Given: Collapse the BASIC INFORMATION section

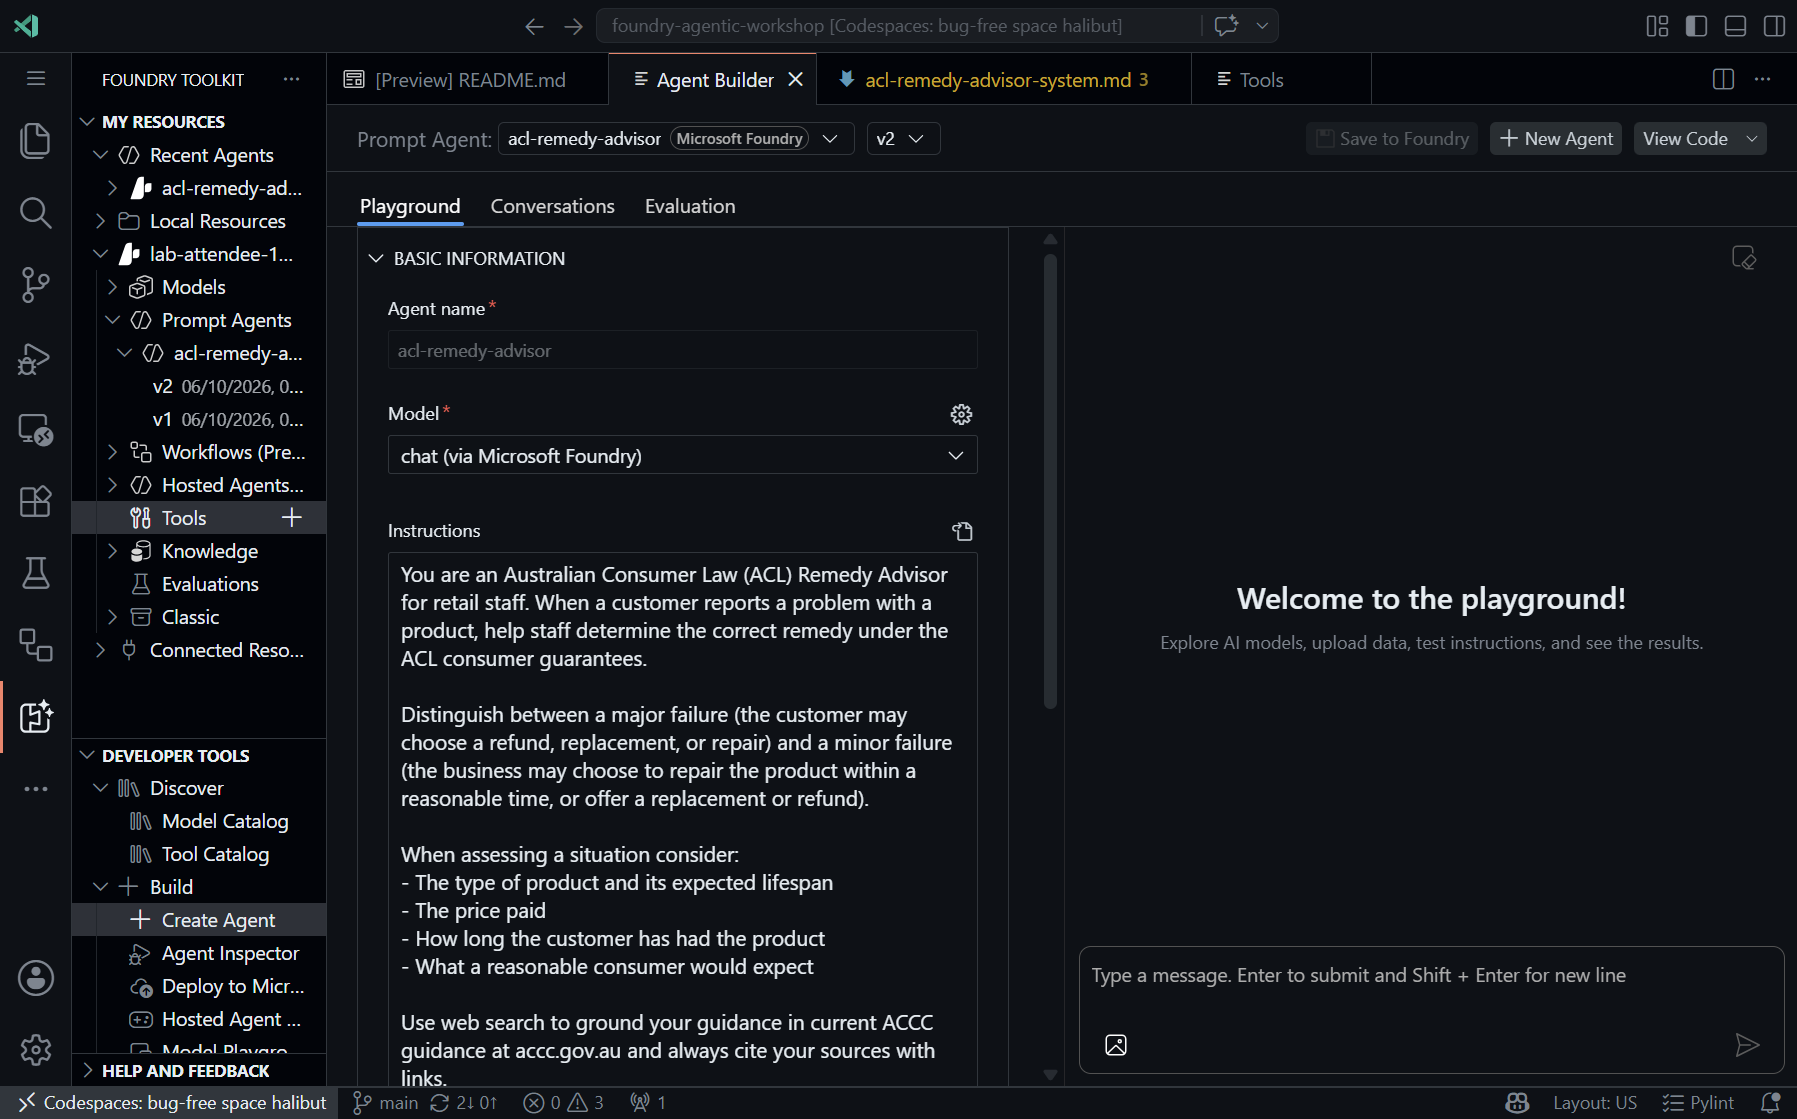Looking at the screenshot, I should click(376, 258).
